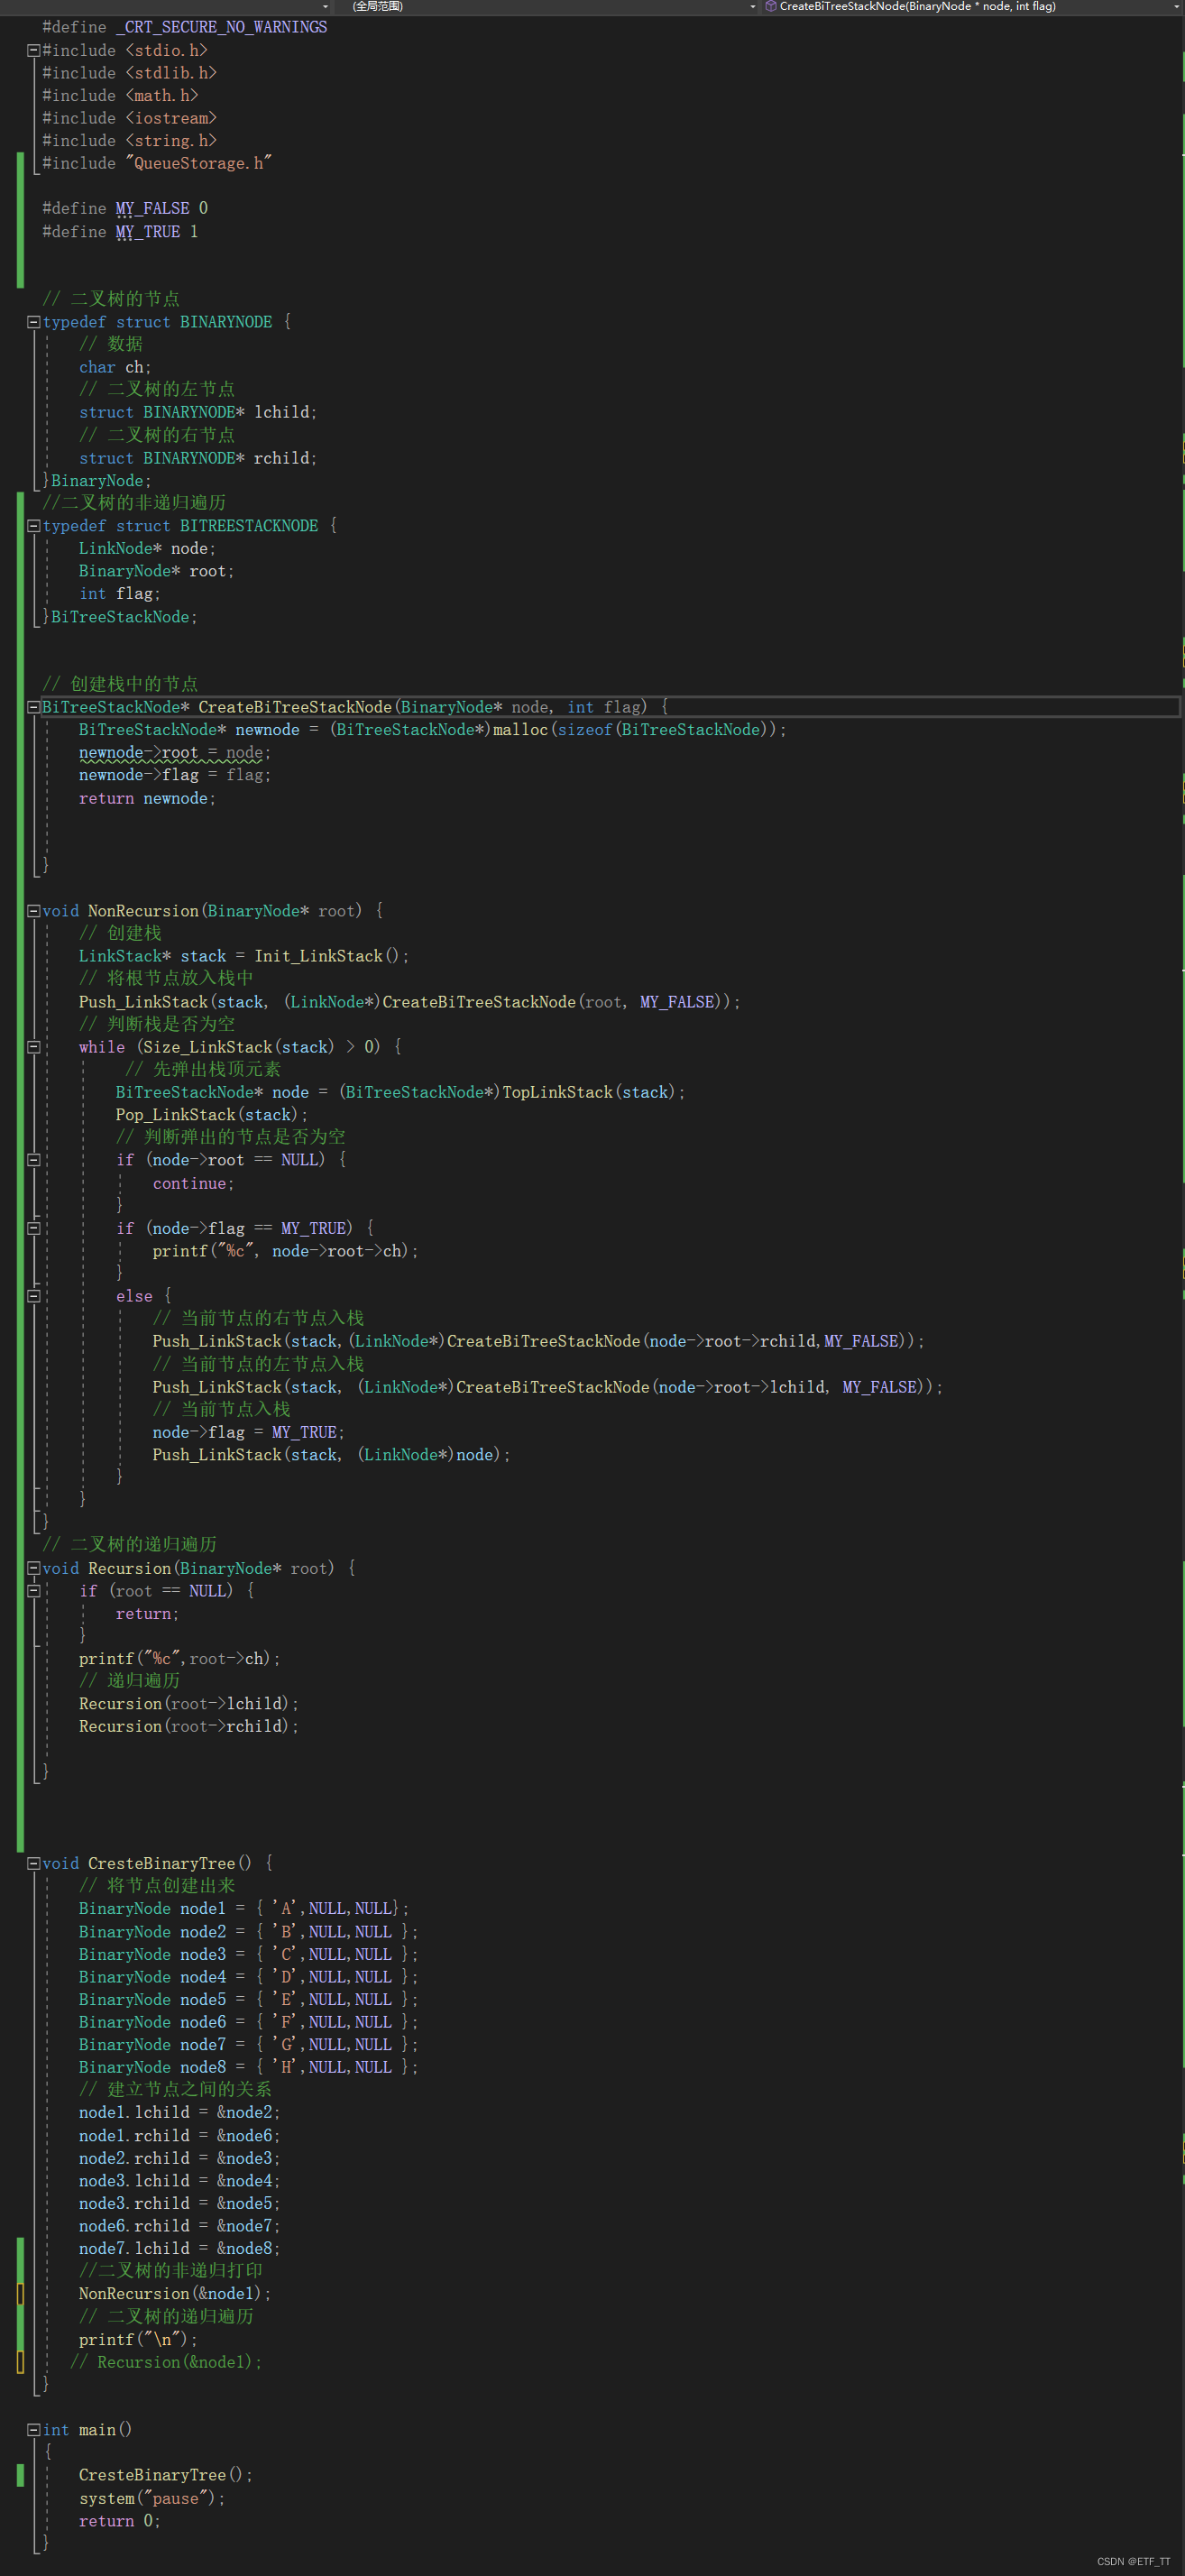Click the node->flag = MY_TRUE; line

tap(249, 1432)
